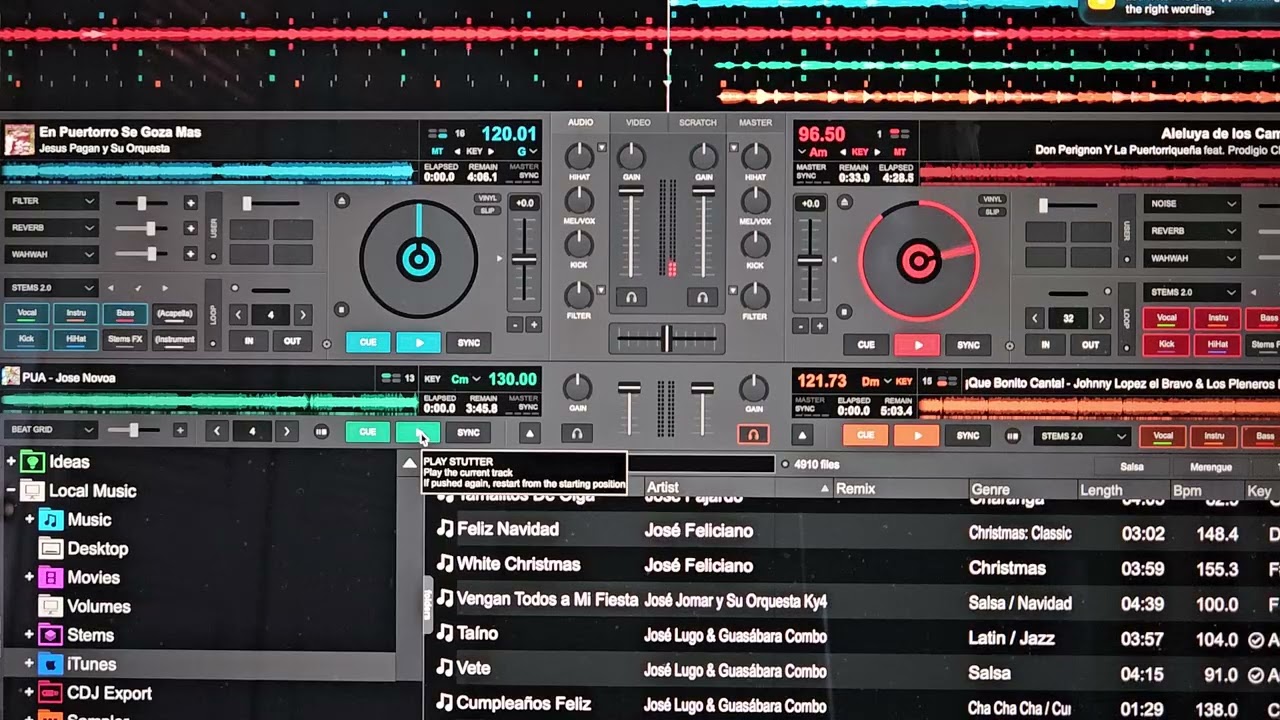The height and width of the screenshot is (720, 1280).
Task: Set loop OUT point on deck 2
Action: pos(1090,345)
